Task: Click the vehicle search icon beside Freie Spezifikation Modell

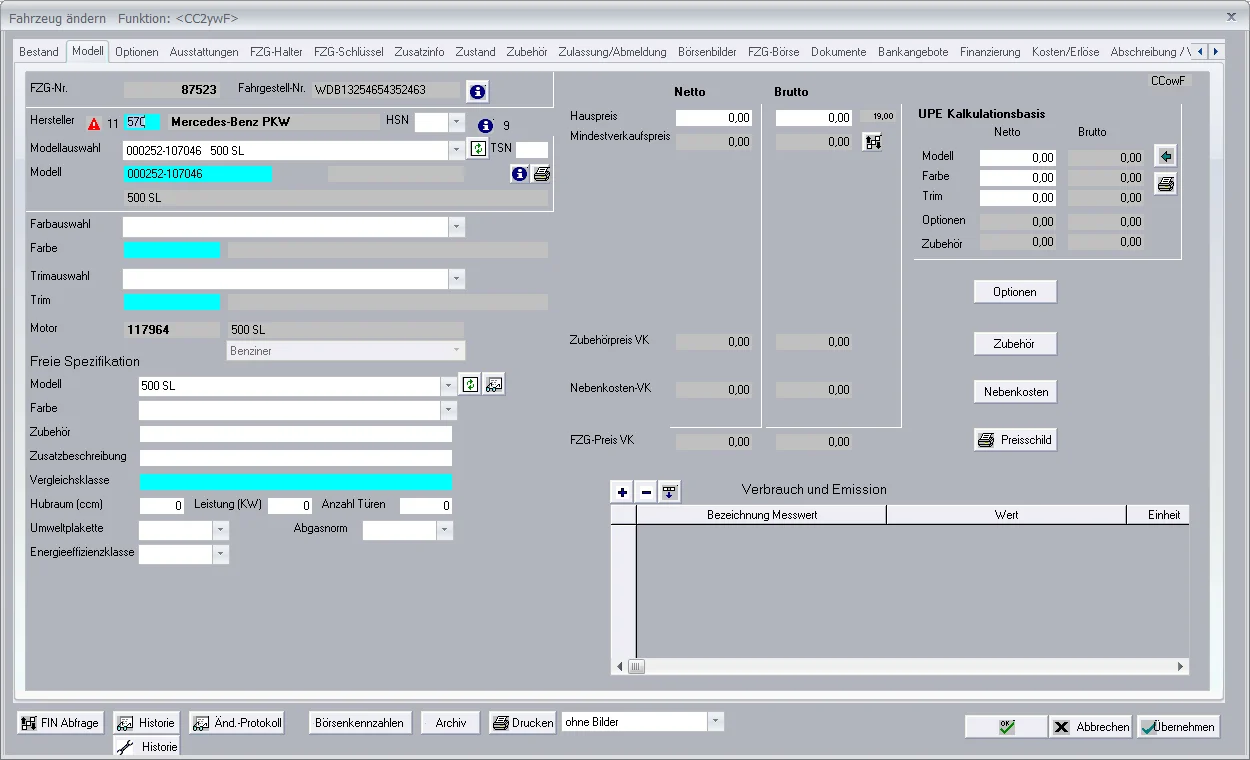Action: (x=494, y=384)
